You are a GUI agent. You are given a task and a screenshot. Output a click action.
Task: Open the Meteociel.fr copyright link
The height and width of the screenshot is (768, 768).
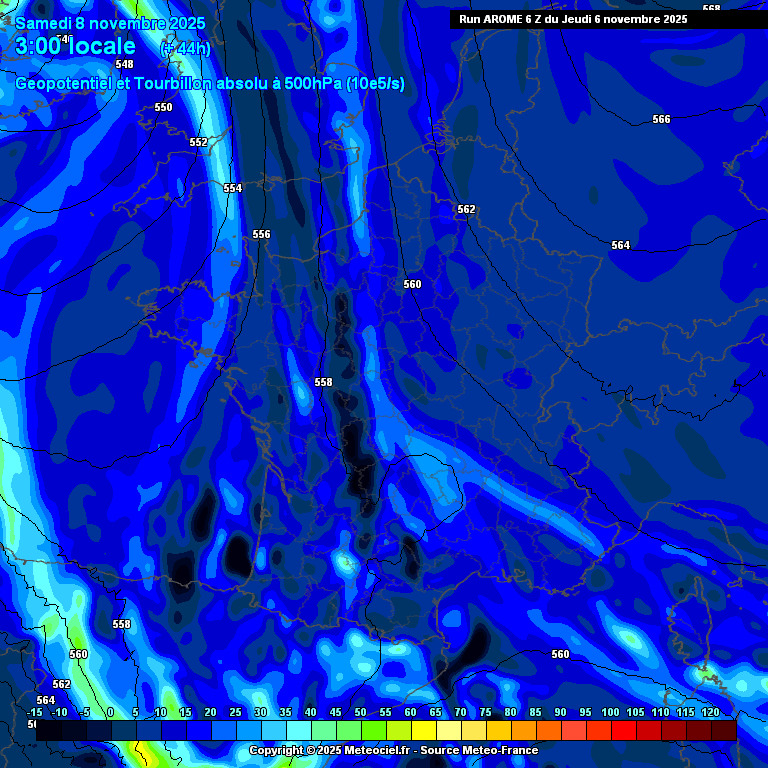tap(393, 750)
